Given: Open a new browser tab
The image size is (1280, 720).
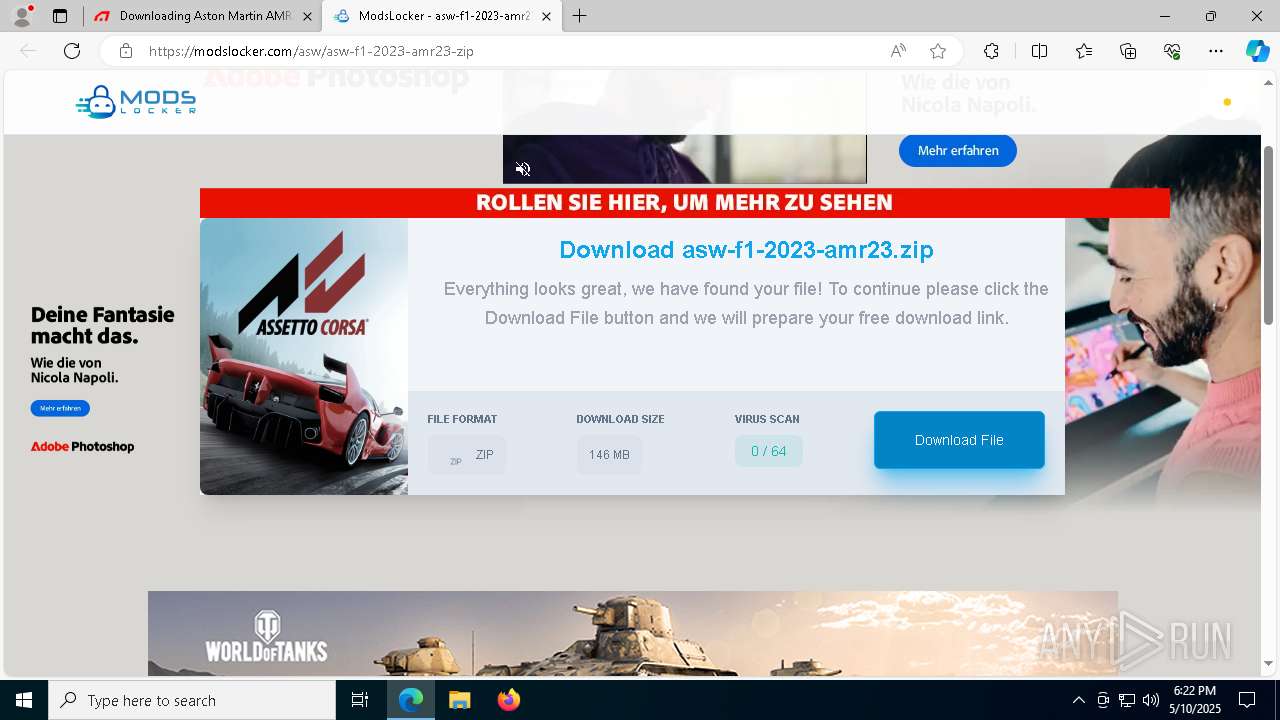Looking at the screenshot, I should 580,16.
